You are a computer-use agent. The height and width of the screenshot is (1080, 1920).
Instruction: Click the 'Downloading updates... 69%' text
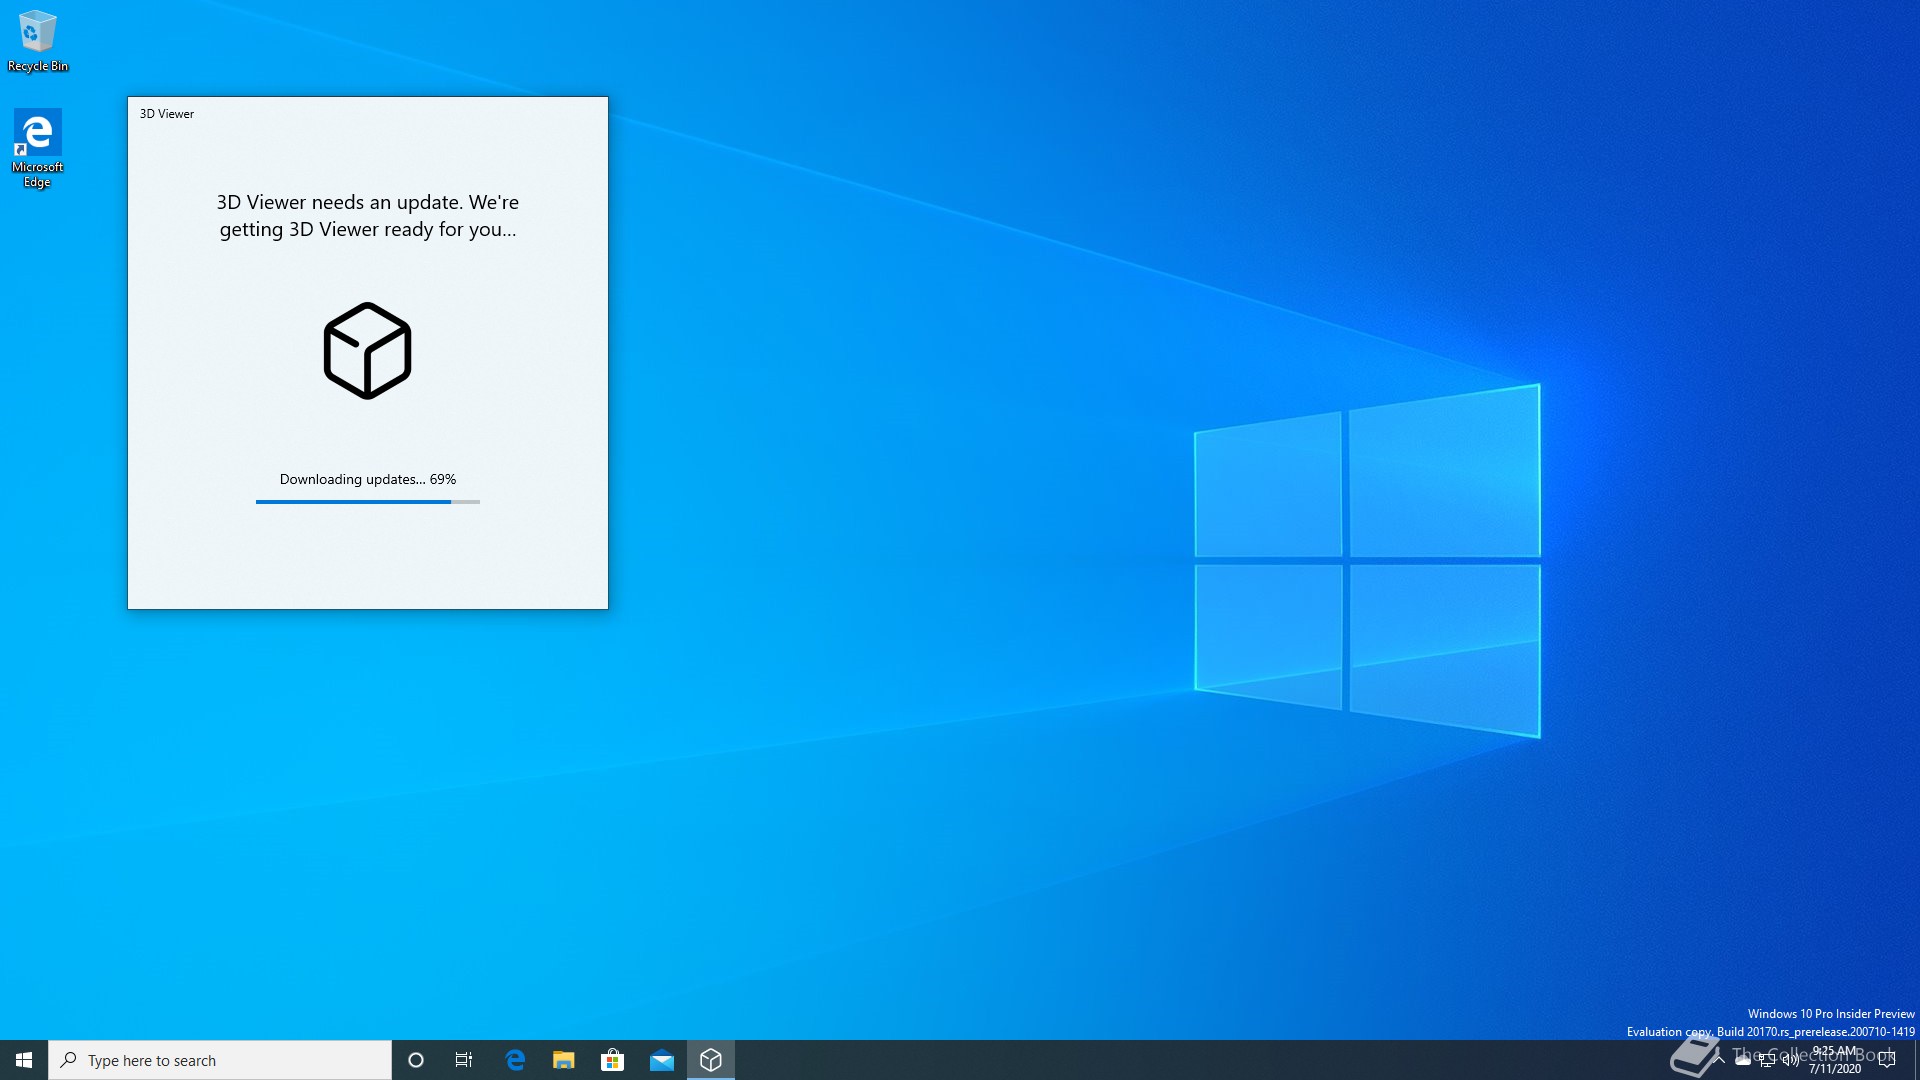(x=368, y=480)
